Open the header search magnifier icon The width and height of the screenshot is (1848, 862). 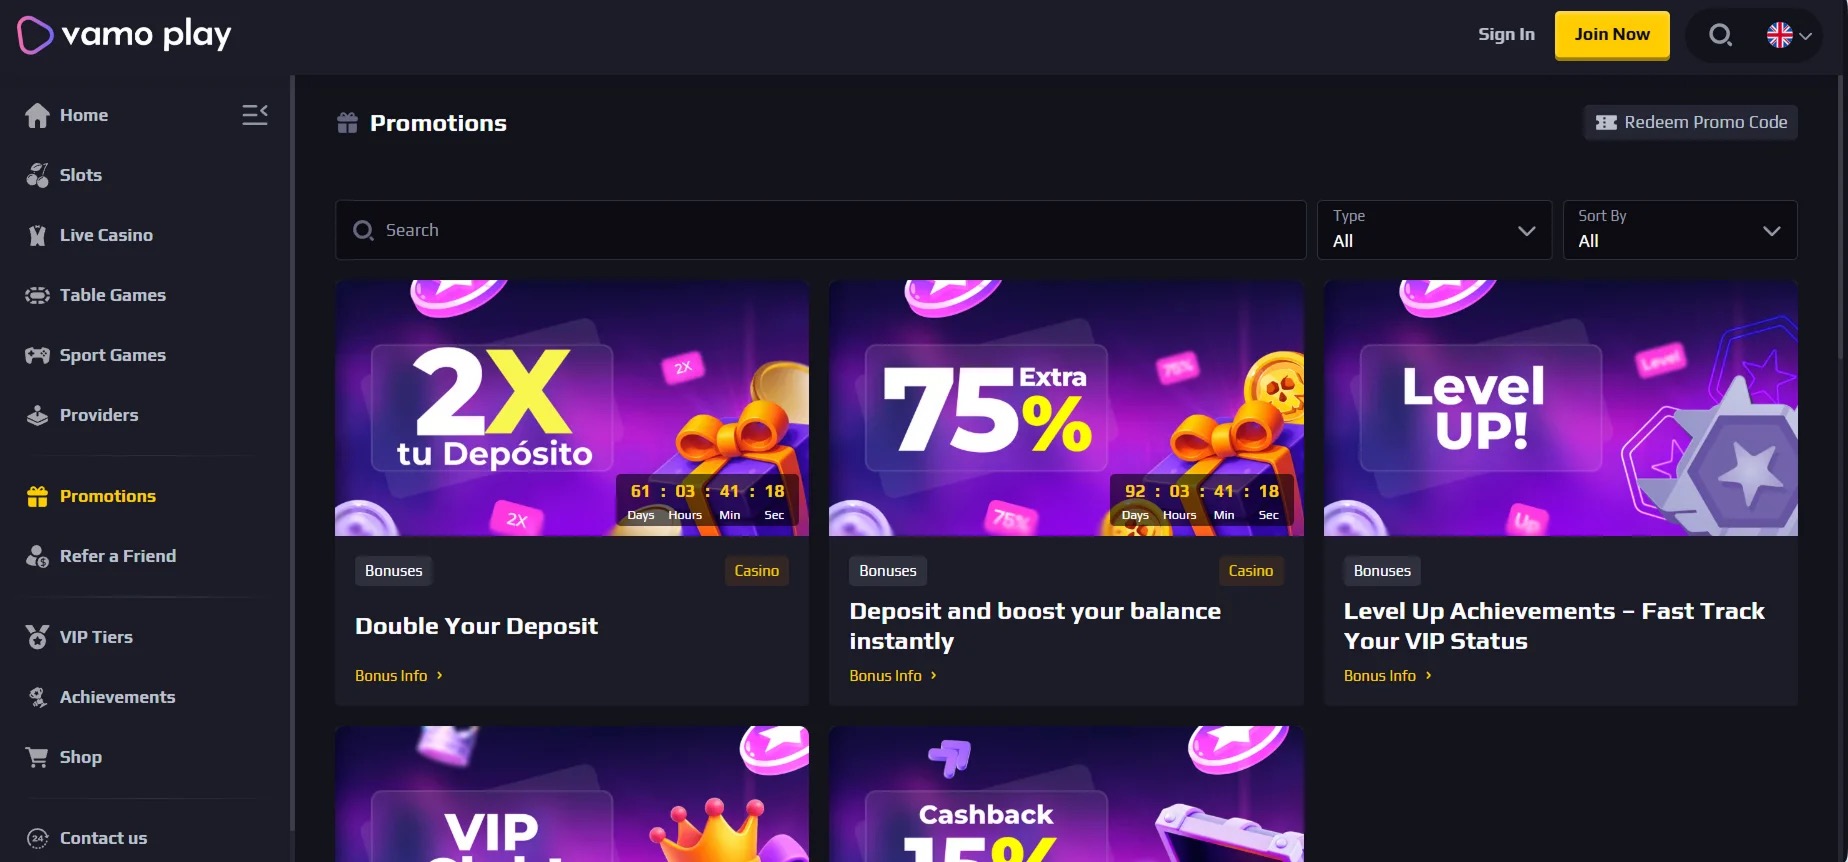(1720, 35)
